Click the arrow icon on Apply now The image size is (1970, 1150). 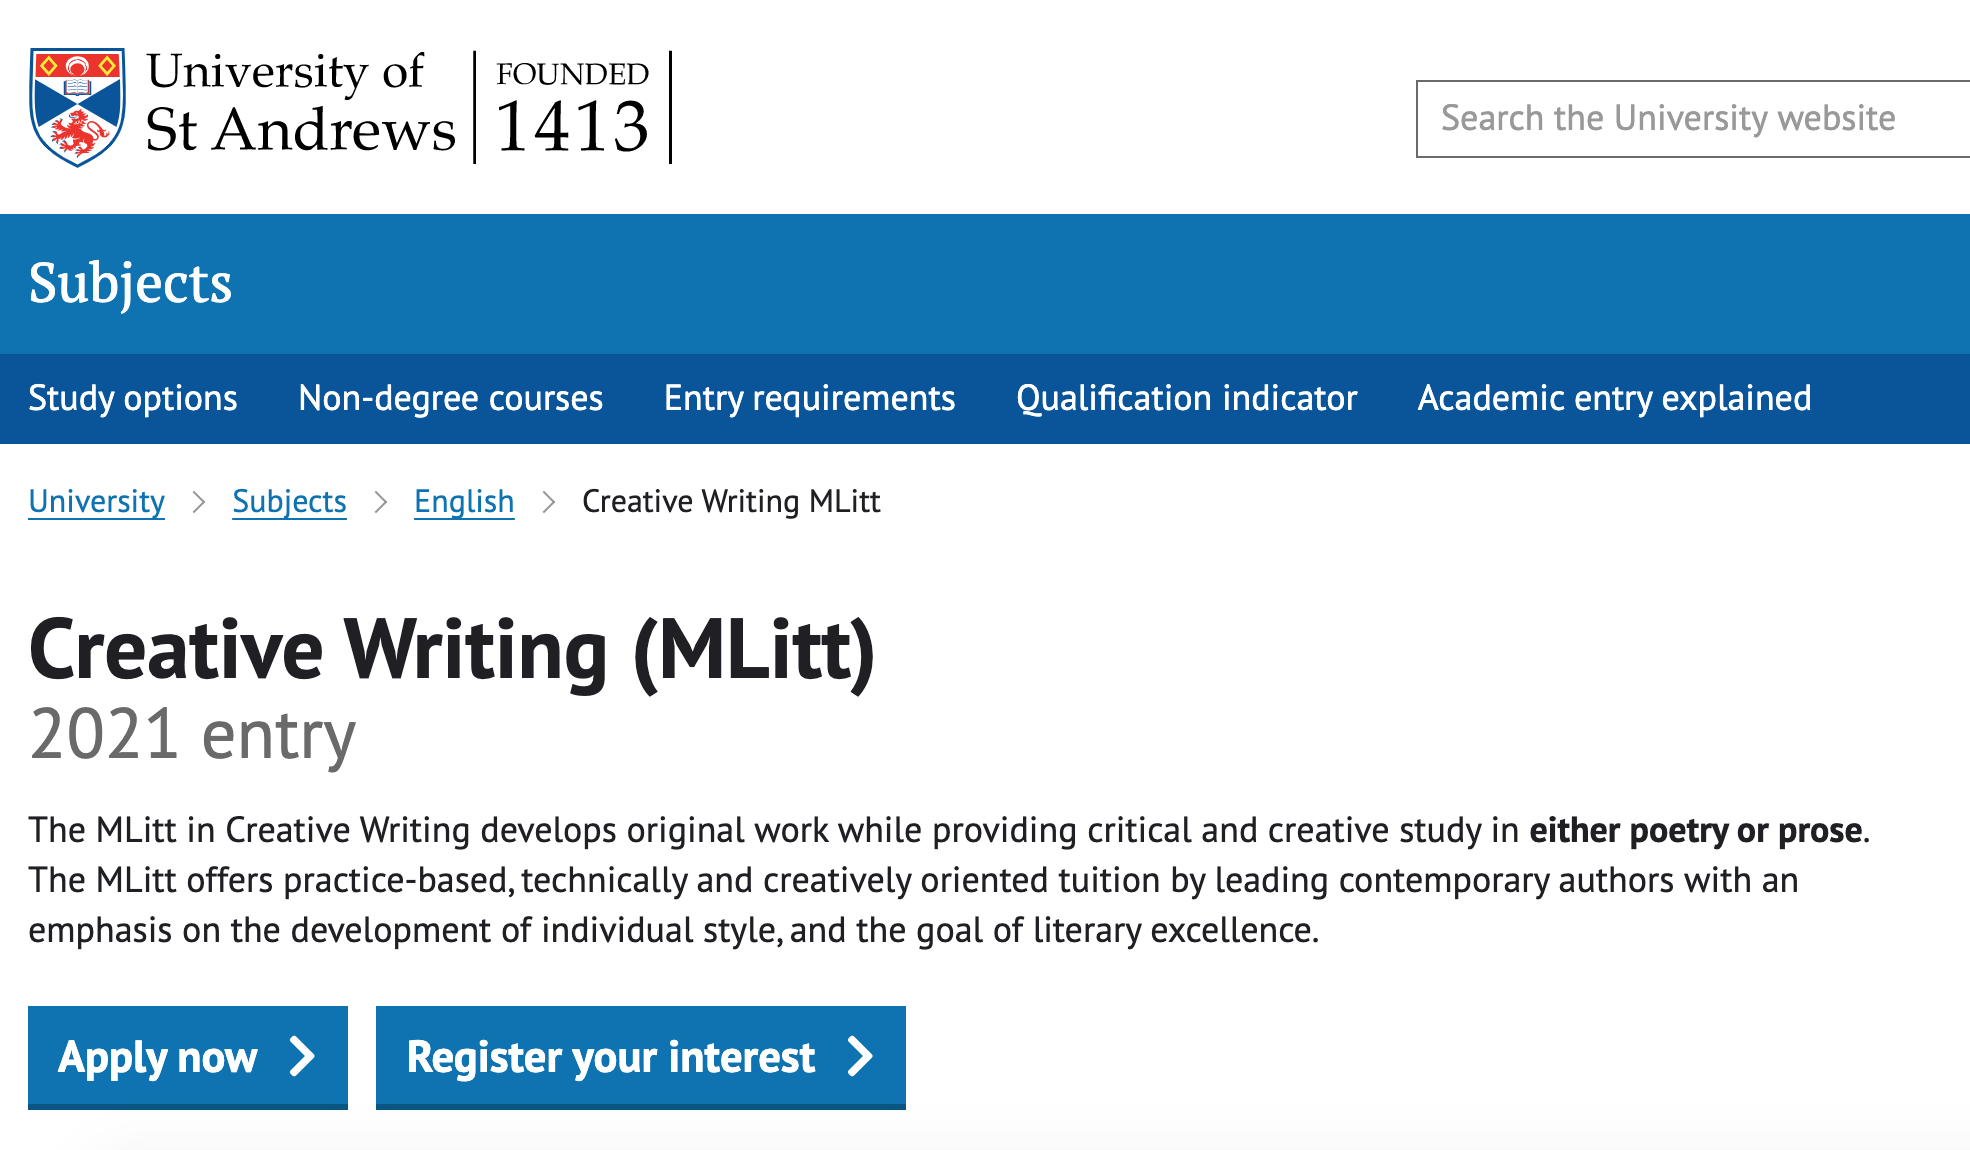pyautogui.click(x=302, y=1056)
